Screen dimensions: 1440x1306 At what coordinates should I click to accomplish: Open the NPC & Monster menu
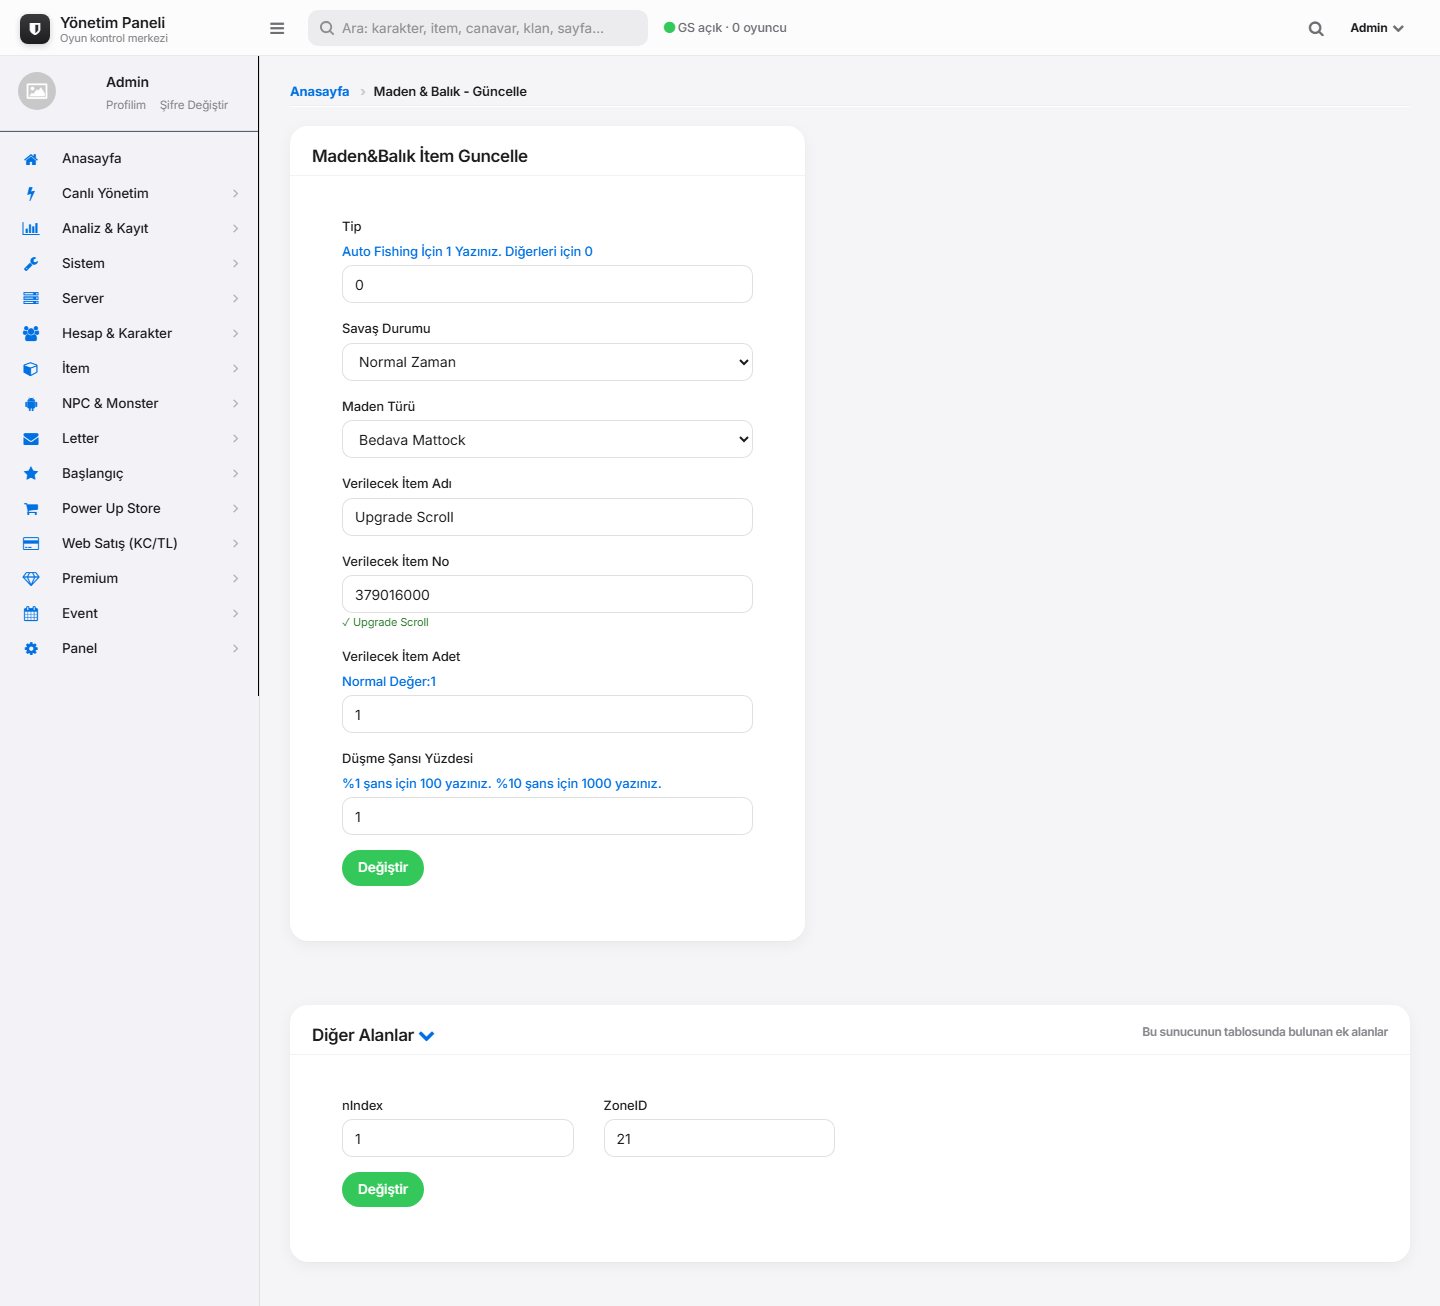[130, 404]
